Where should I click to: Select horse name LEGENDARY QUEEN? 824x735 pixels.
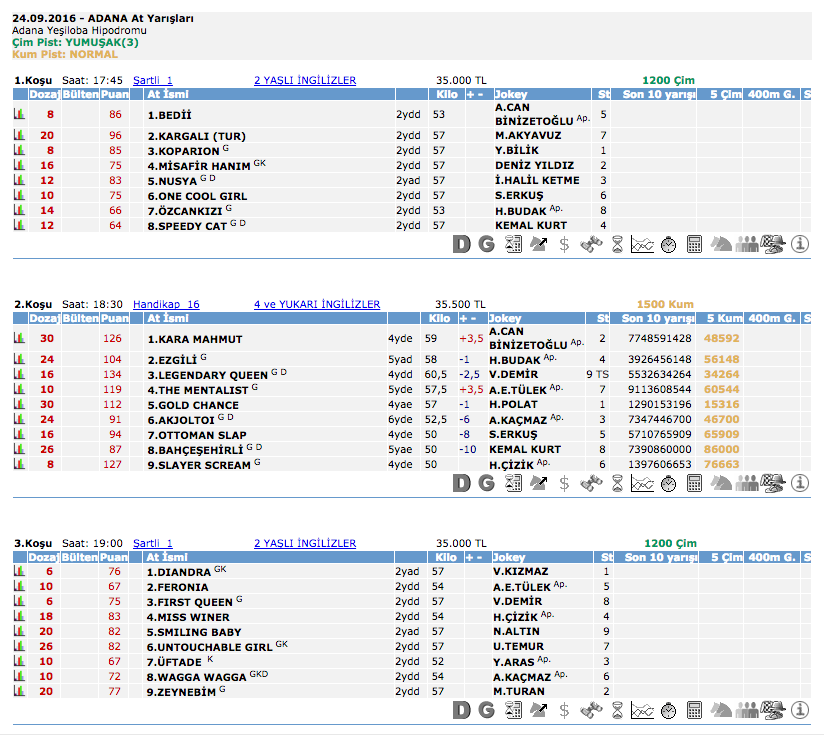[x=207, y=375]
